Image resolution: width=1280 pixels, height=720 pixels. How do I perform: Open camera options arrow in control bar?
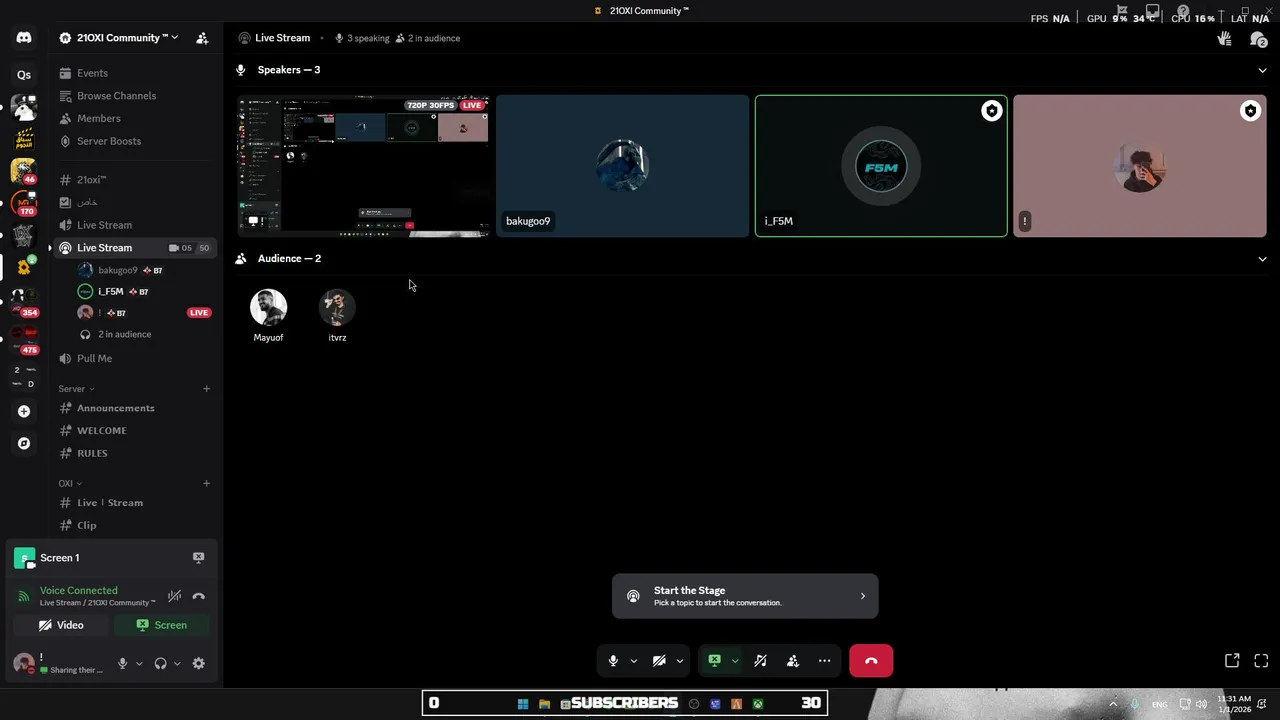point(679,661)
